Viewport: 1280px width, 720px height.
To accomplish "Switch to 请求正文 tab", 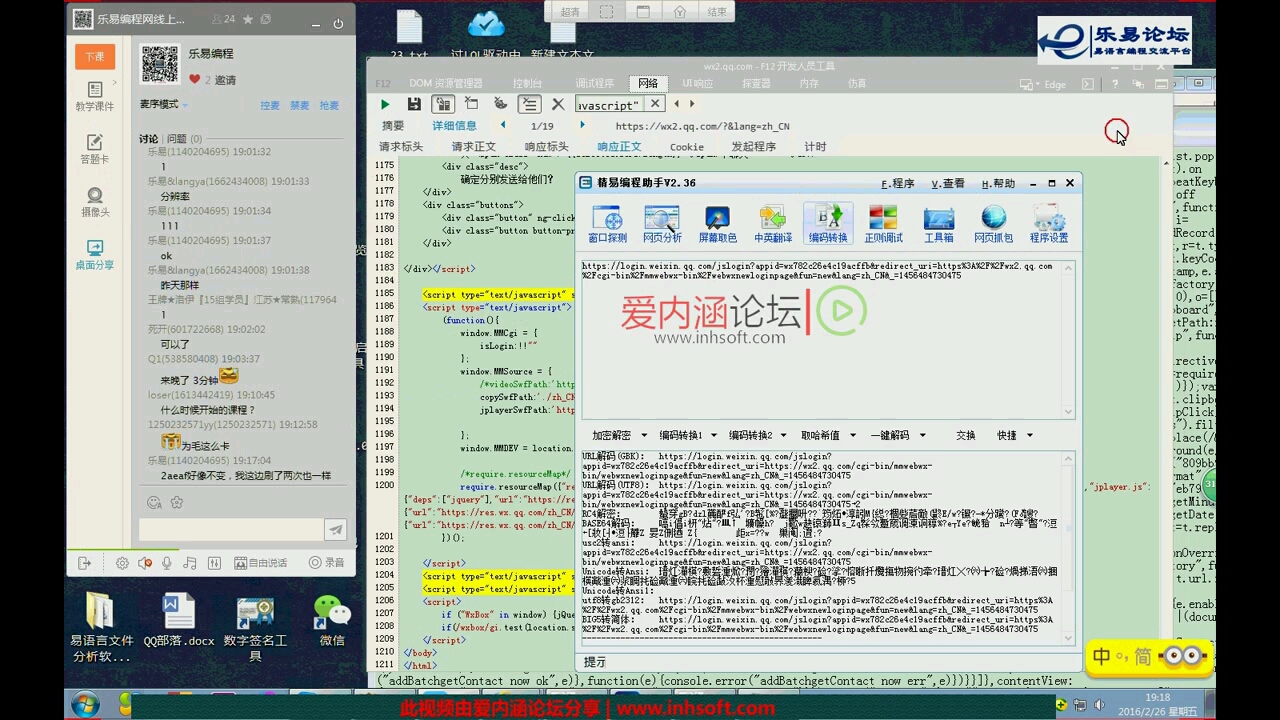I will [473, 146].
